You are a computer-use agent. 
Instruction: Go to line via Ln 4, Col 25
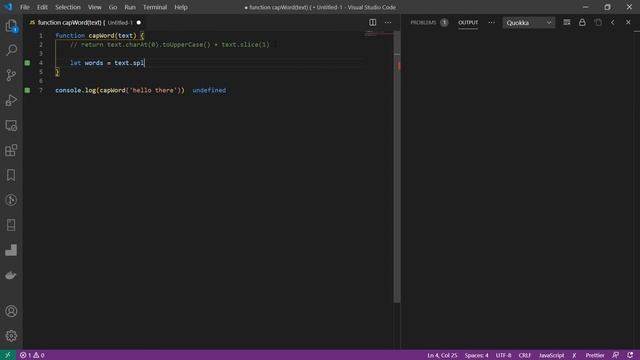(442, 355)
